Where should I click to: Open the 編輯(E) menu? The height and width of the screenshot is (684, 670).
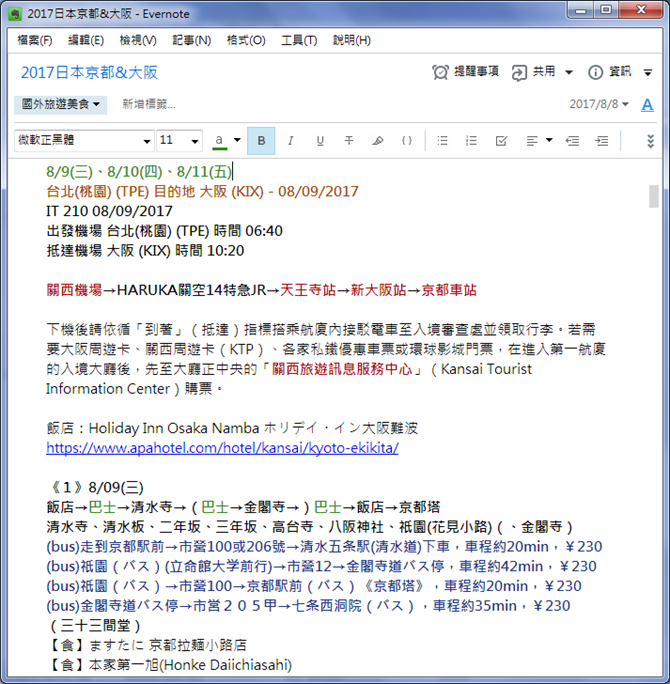click(x=86, y=41)
